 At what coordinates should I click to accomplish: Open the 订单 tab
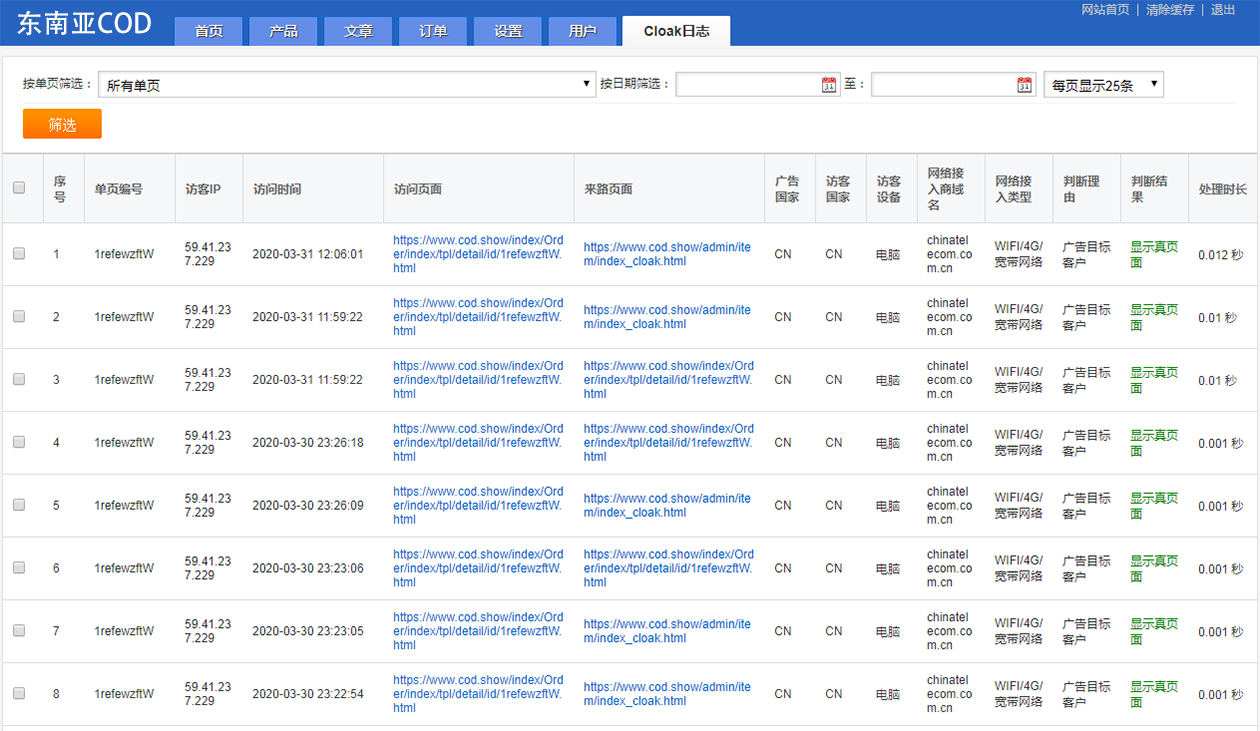point(434,31)
